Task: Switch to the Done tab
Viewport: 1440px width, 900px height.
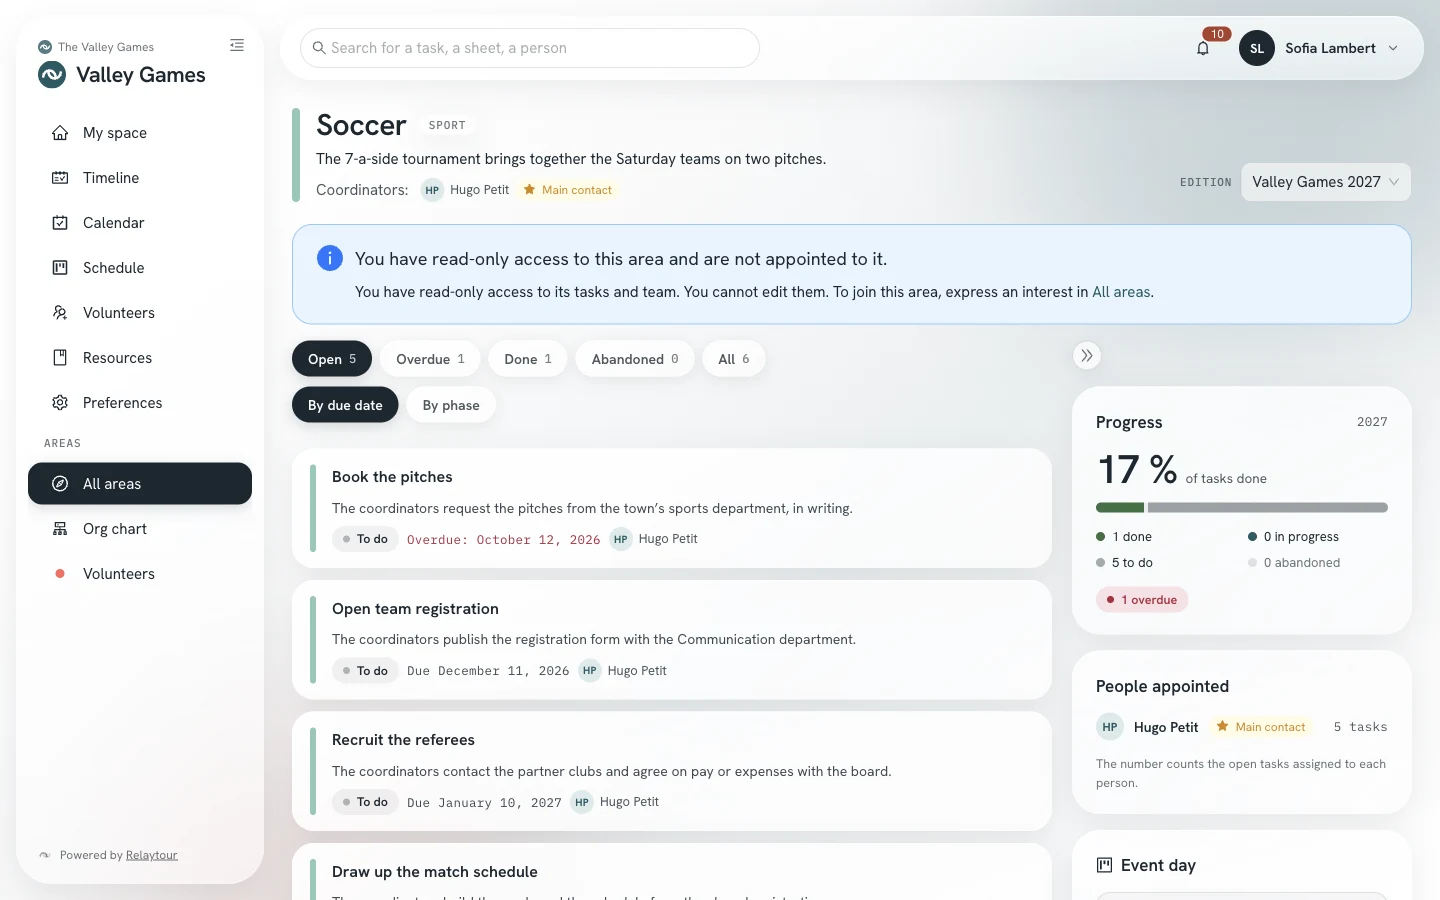Action: pos(528,359)
